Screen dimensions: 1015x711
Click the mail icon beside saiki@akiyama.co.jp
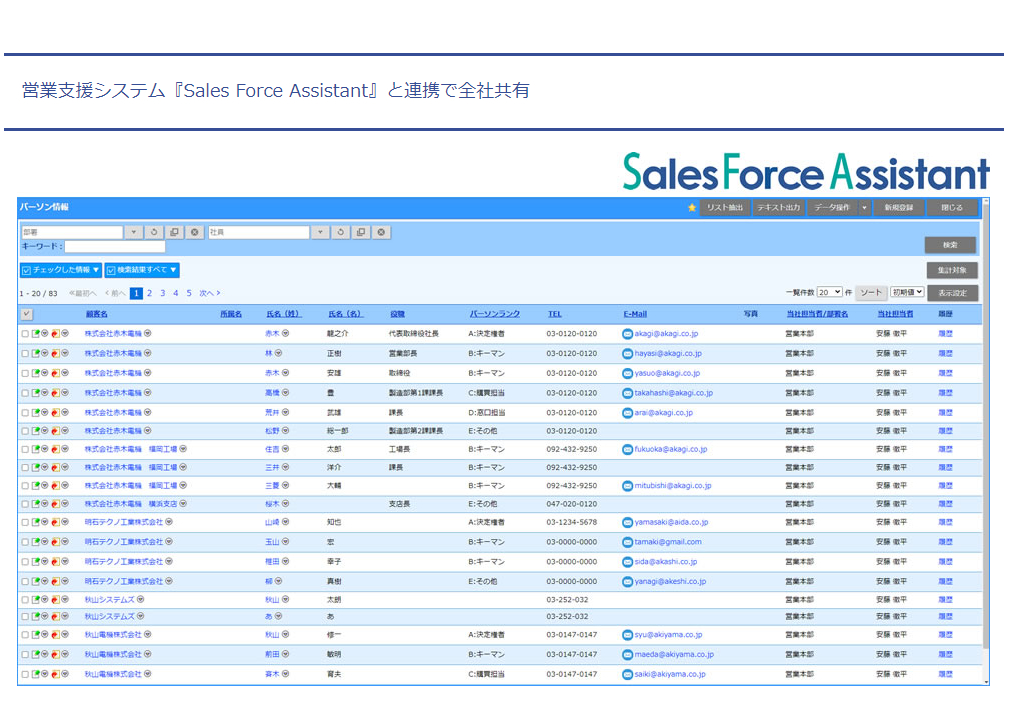point(627,675)
